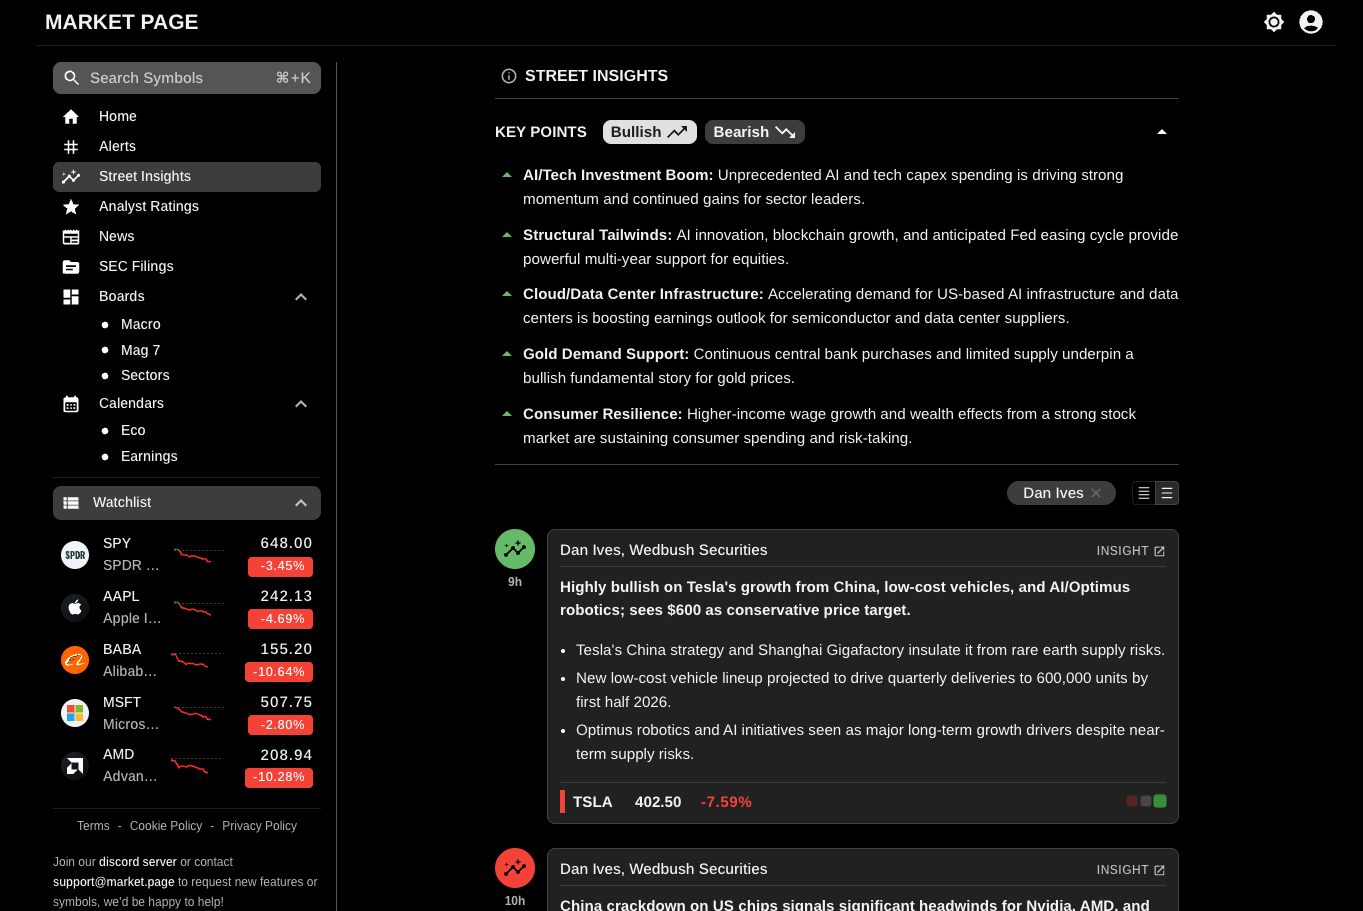Click the MARKET PAGE logo title
The height and width of the screenshot is (911, 1363).
tap(122, 22)
